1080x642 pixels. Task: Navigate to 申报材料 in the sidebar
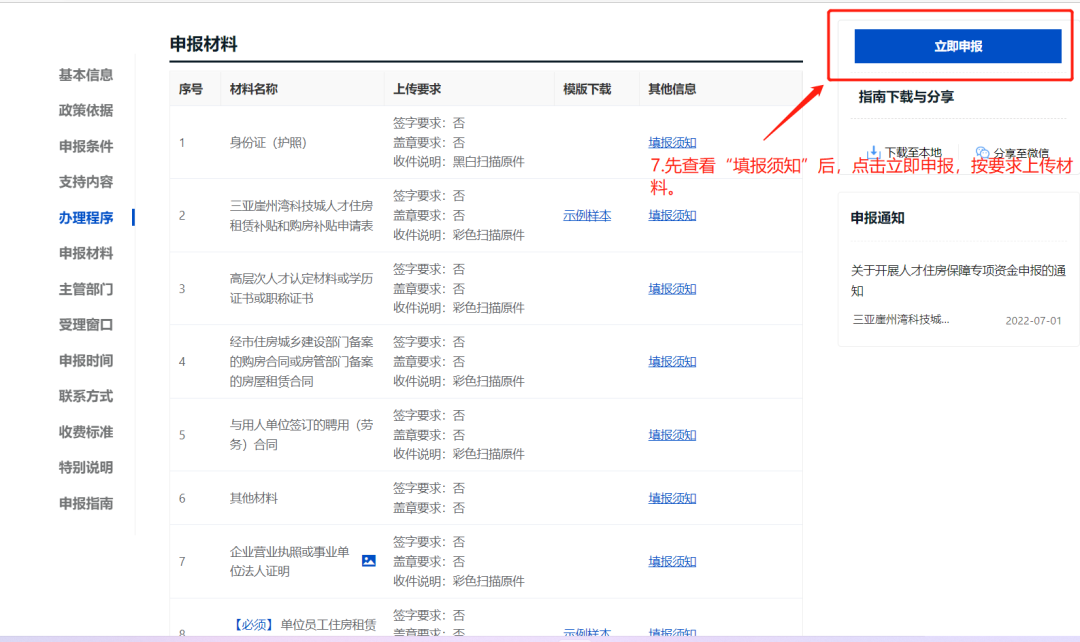tap(86, 253)
